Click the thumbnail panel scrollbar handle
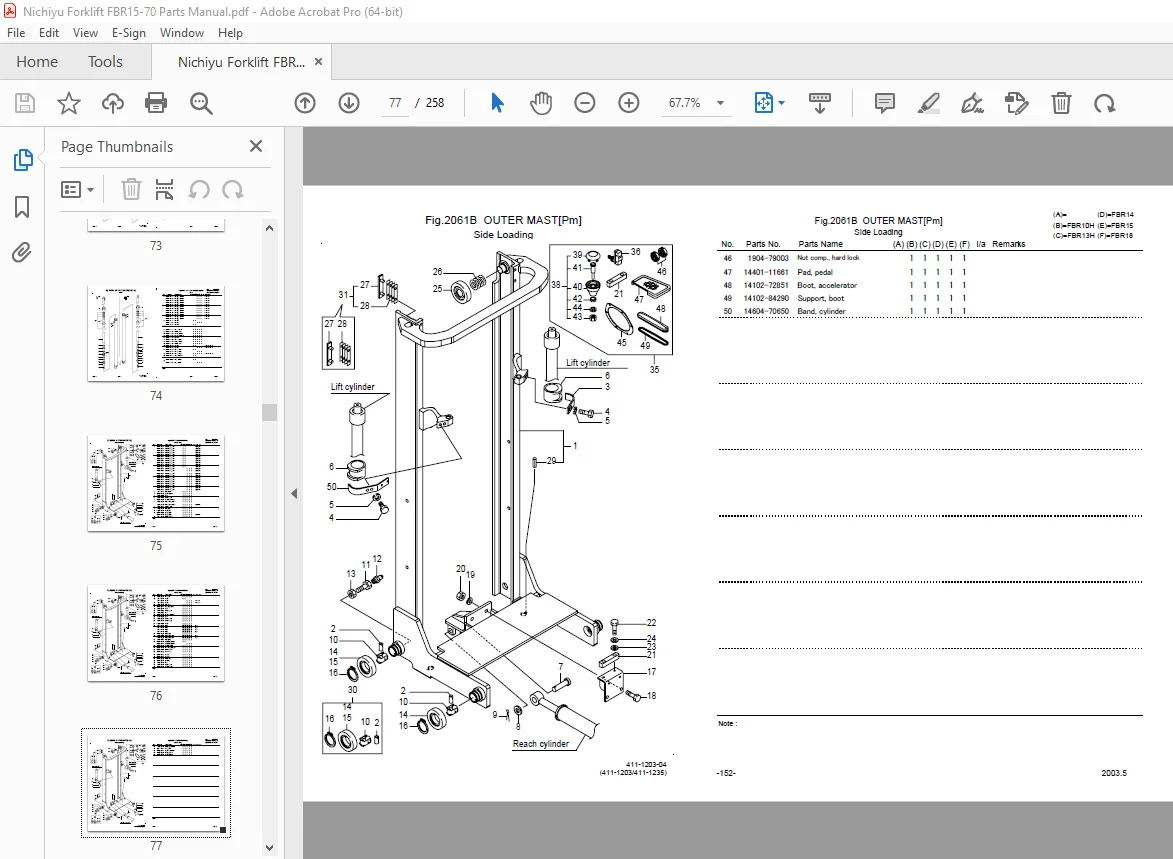This screenshot has height=859, width=1173. pyautogui.click(x=269, y=412)
